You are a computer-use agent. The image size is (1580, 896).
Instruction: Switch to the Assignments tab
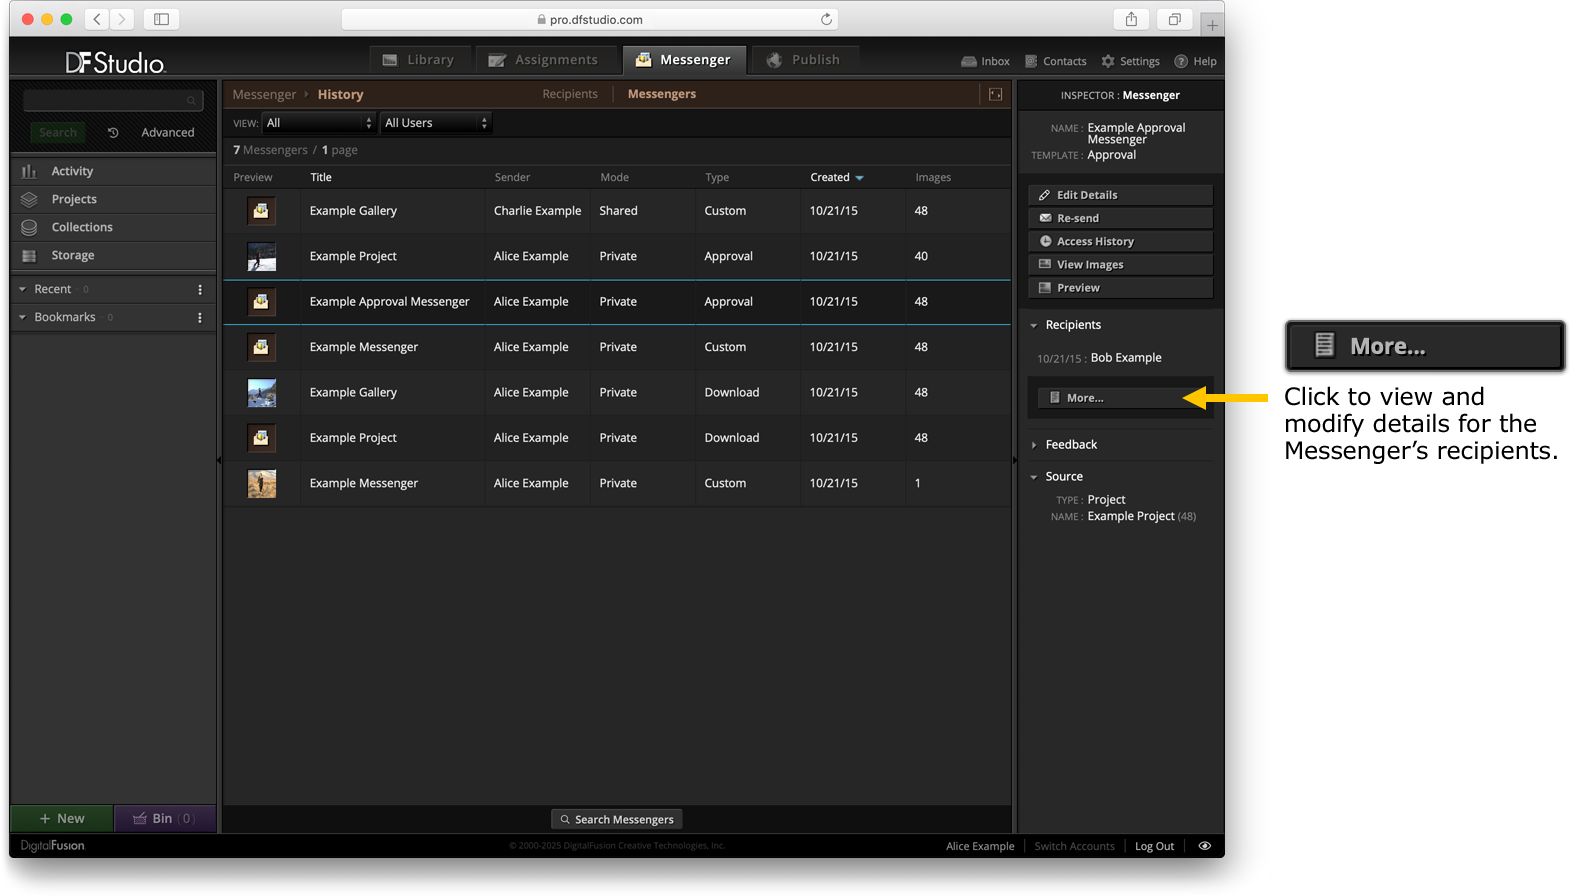545,60
